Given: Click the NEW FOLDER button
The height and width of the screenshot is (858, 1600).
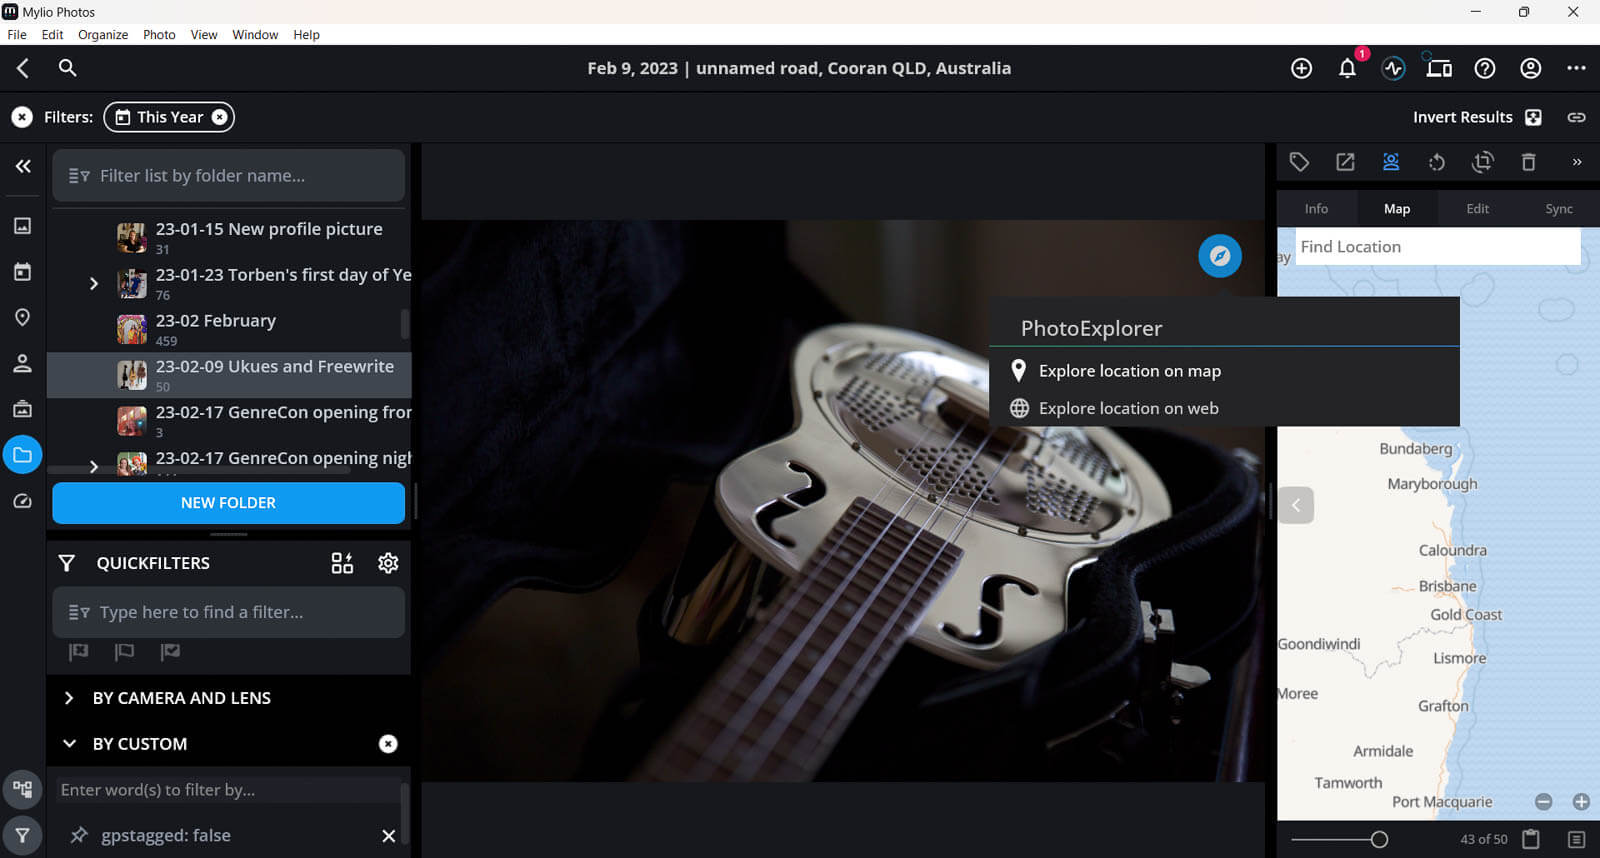Looking at the screenshot, I should (228, 503).
